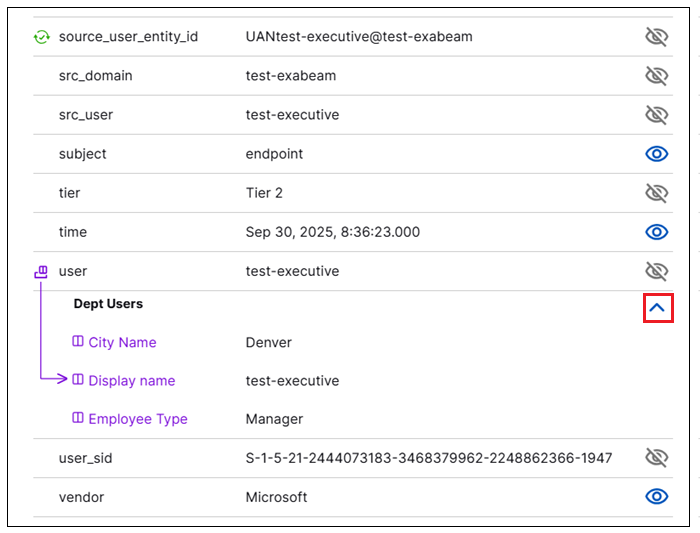700x533 pixels.
Task: Hide the subject field using eye icon
Action: click(x=656, y=154)
